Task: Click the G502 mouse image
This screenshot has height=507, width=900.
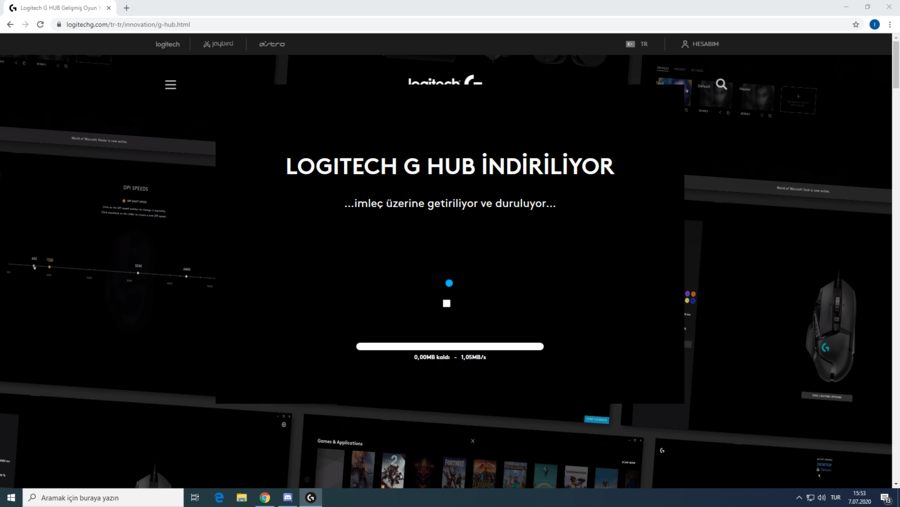Action: pyautogui.click(x=831, y=328)
